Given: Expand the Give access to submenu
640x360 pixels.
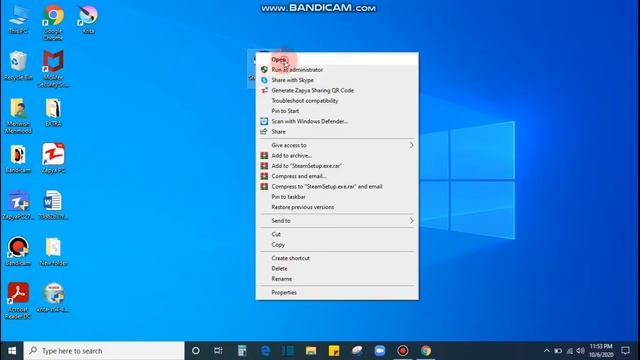Looking at the screenshot, I should click(337, 145).
